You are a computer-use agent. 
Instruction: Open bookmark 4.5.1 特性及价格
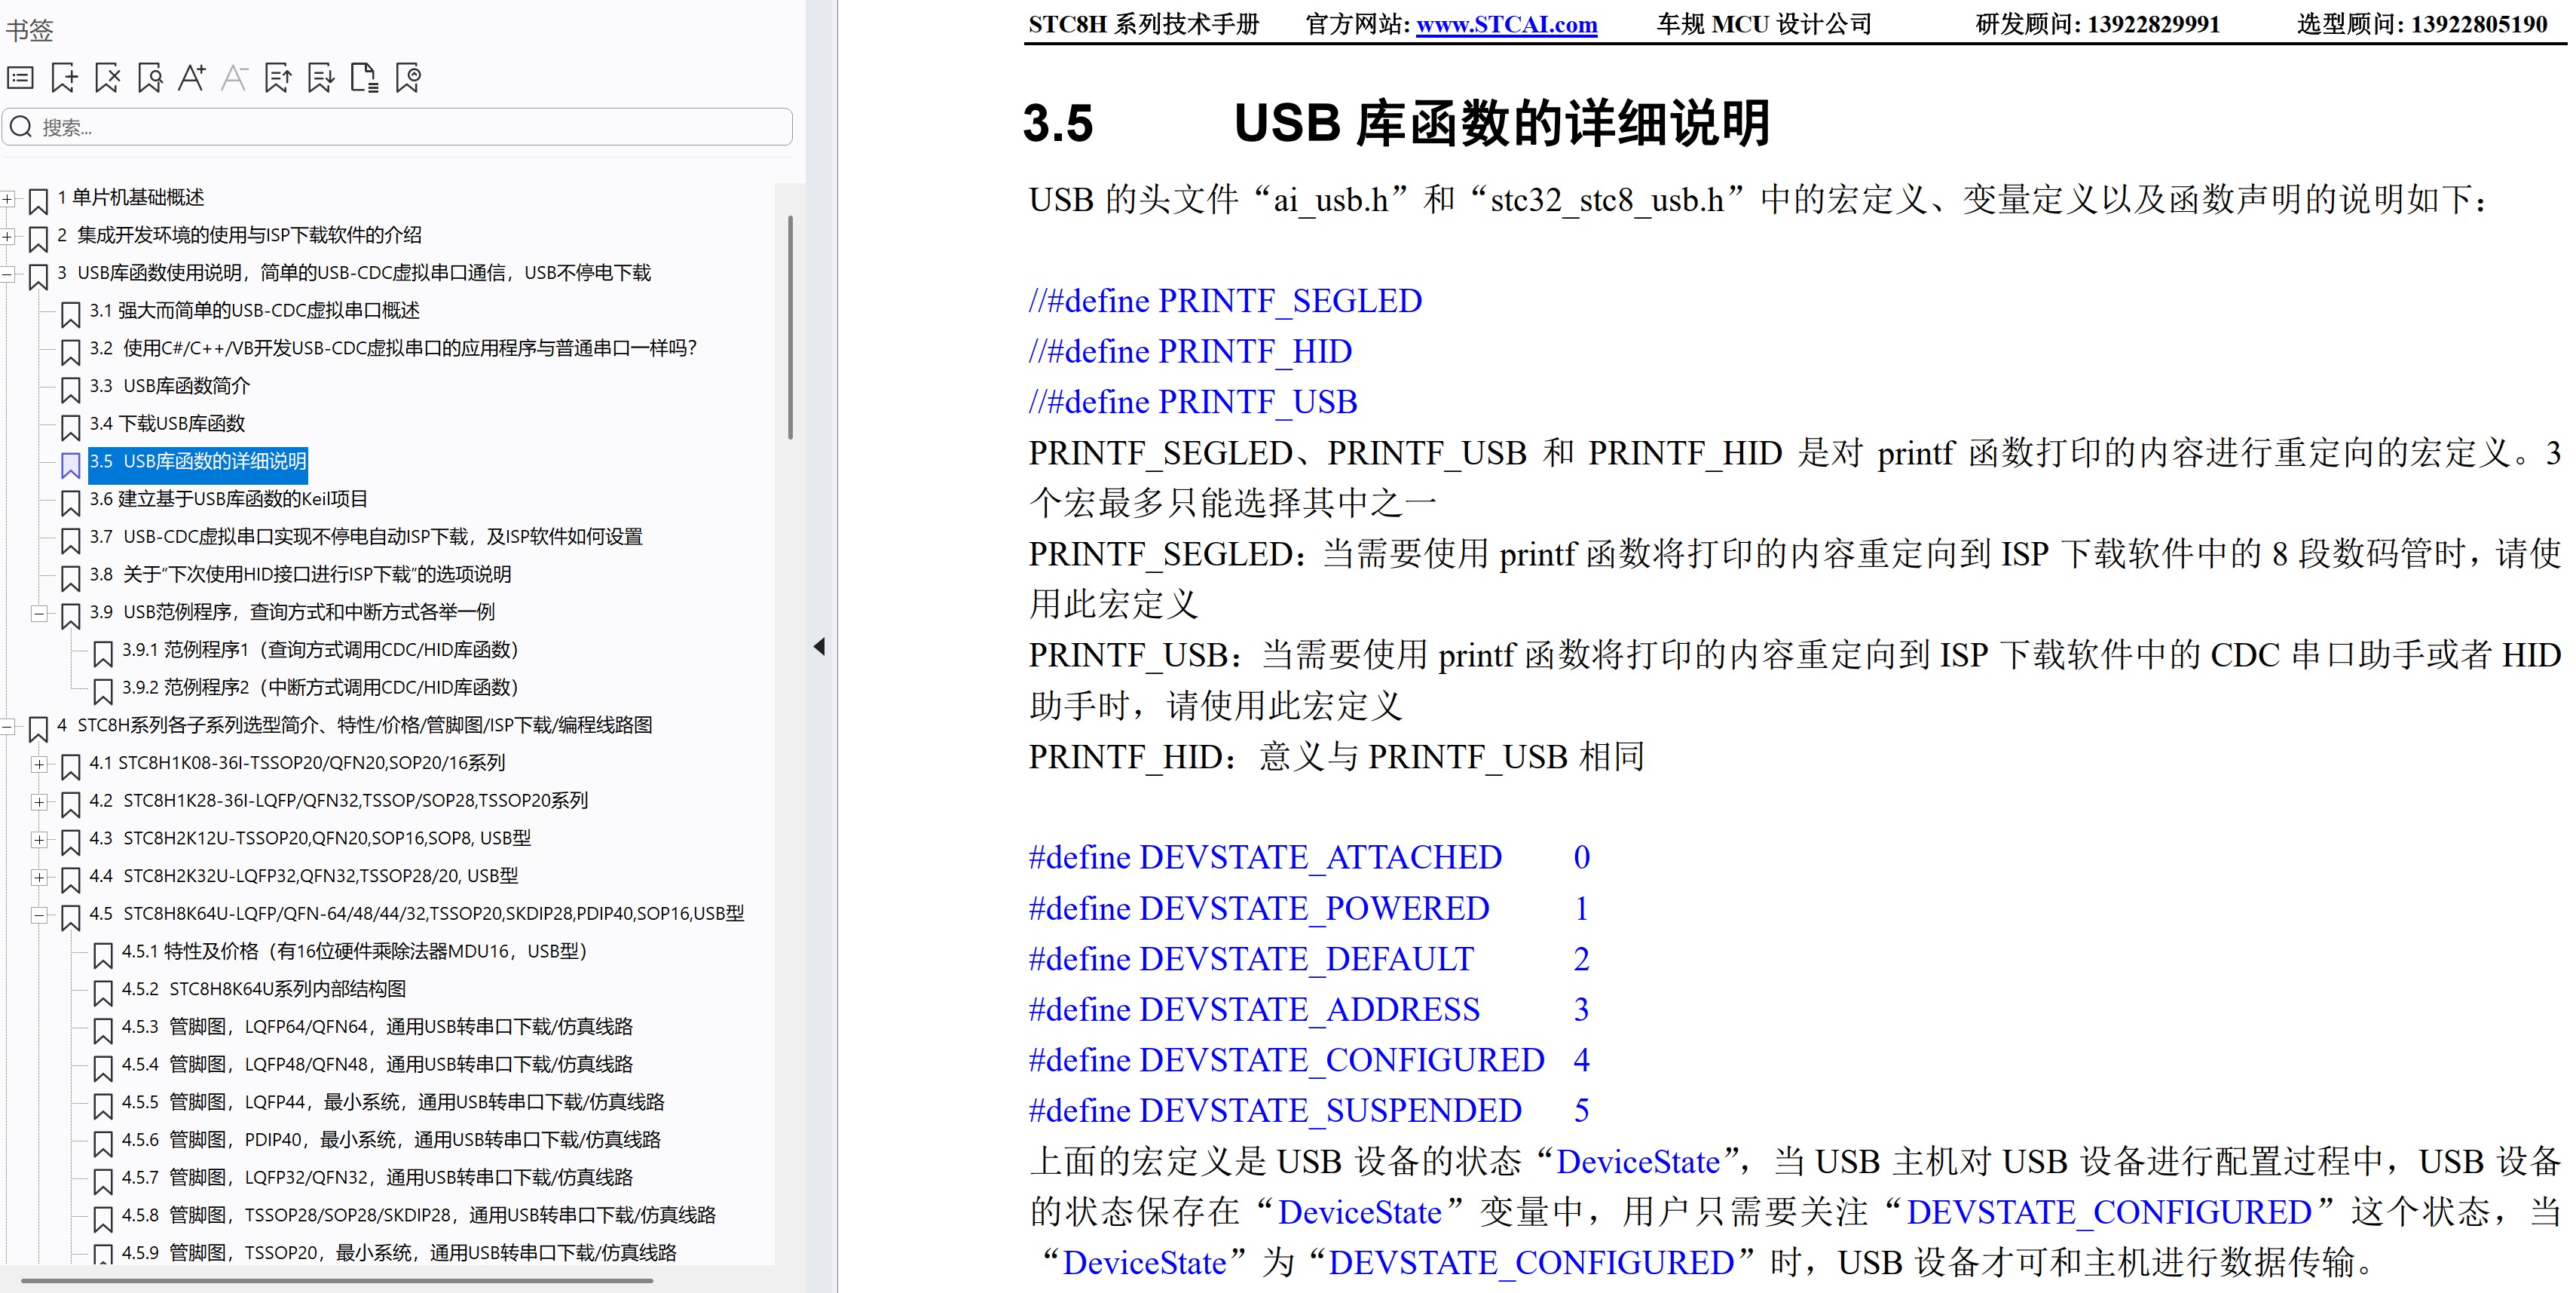pyautogui.click(x=354, y=951)
